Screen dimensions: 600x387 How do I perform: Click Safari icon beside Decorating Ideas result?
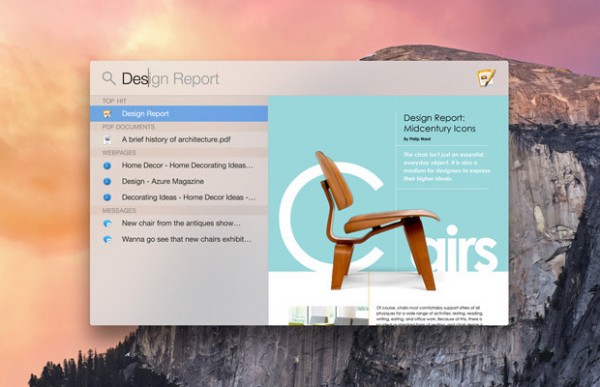point(107,198)
